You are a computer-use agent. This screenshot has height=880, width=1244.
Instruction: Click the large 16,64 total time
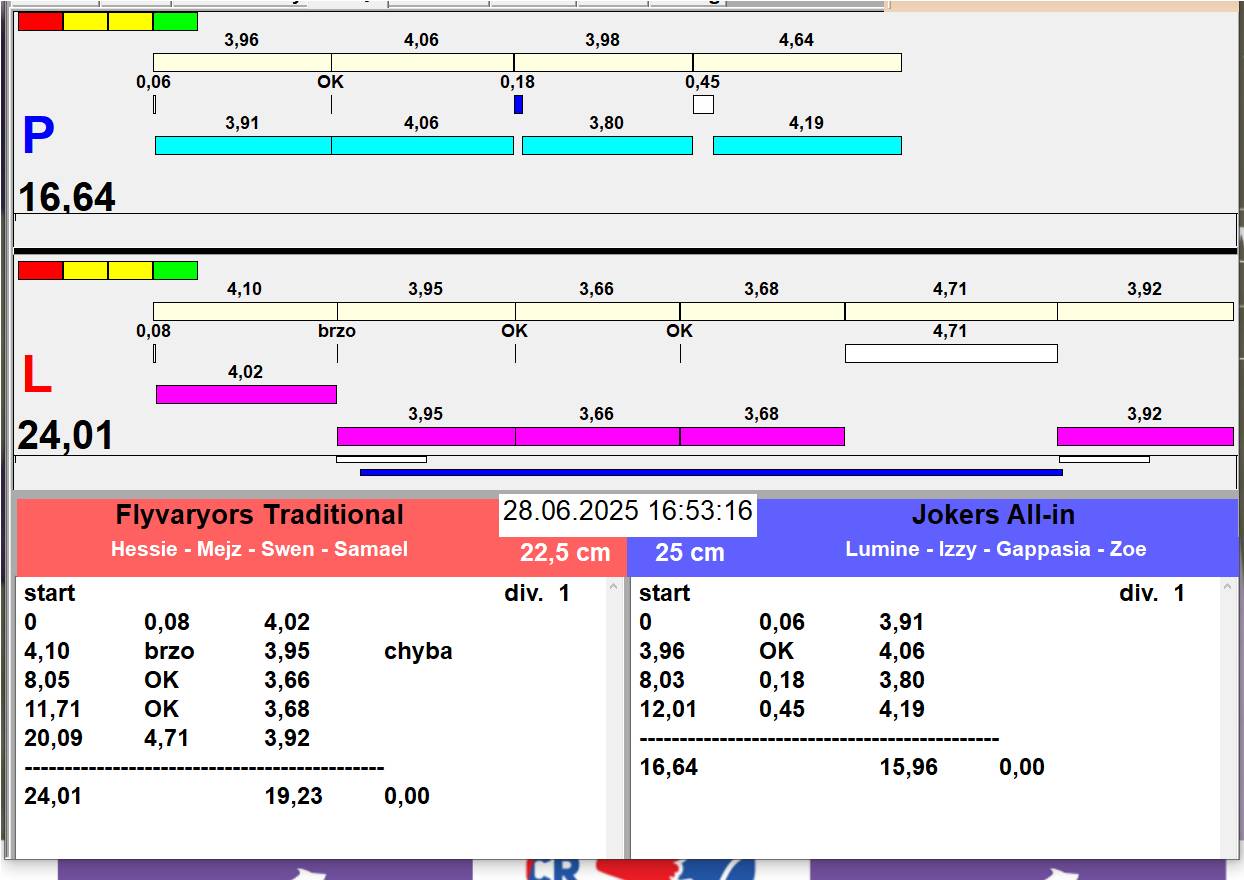(x=67, y=197)
